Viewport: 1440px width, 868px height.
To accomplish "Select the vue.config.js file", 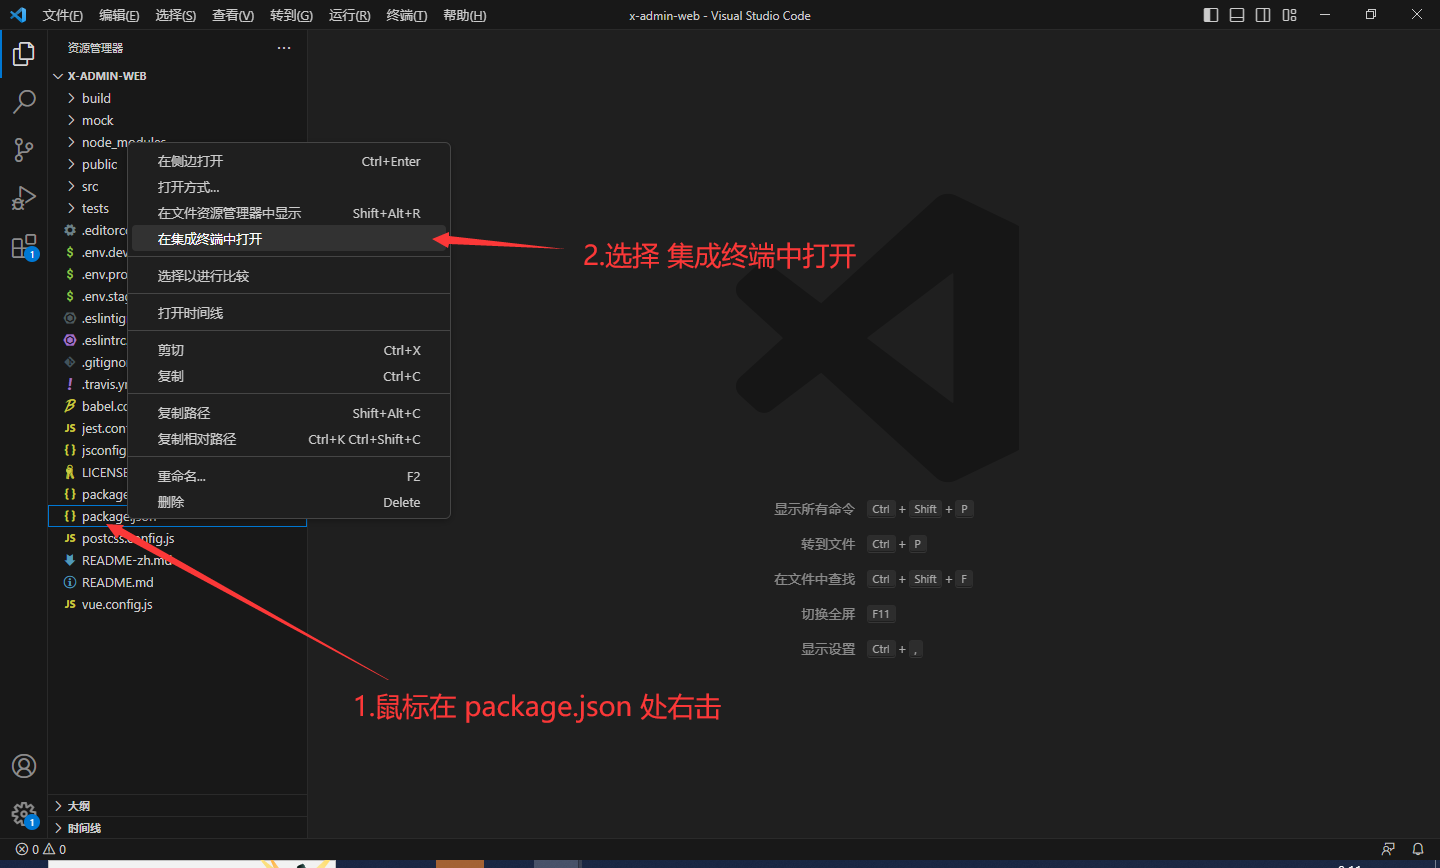I will 177,604.
